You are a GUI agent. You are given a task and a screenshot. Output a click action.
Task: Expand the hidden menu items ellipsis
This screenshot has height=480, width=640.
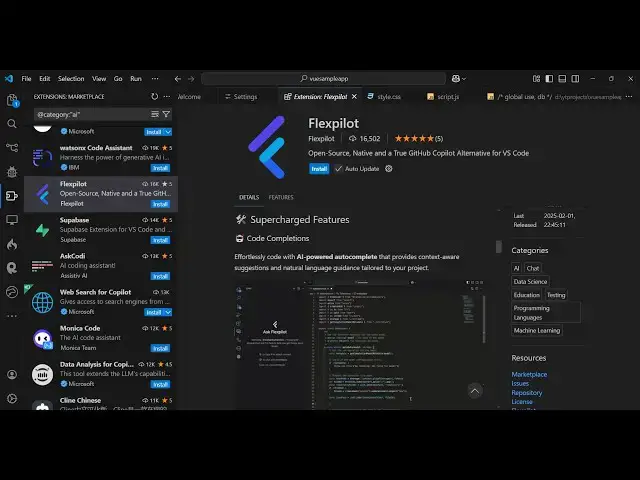click(155, 79)
